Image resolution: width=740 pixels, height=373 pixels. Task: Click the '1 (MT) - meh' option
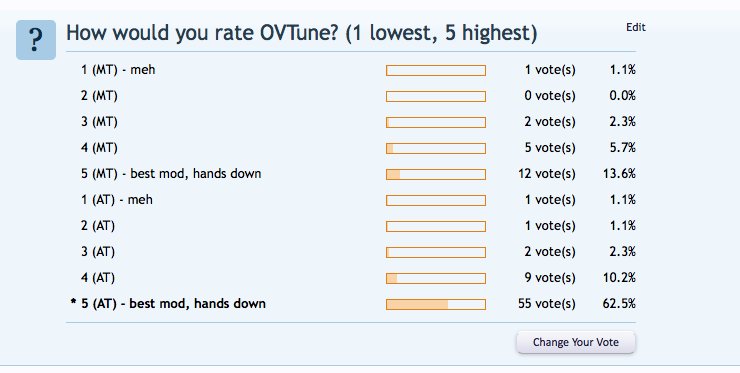click(118, 70)
